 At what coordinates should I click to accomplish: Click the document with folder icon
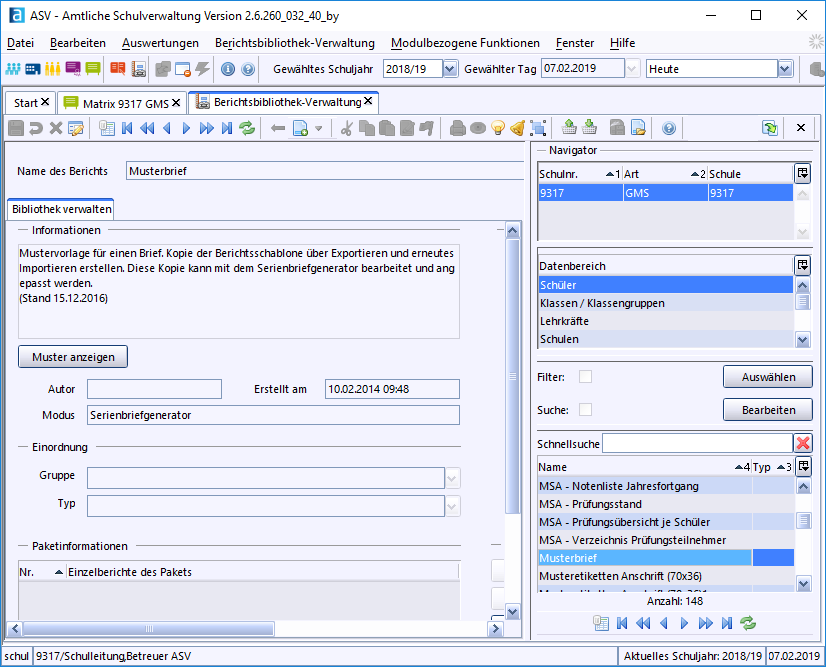[638, 128]
